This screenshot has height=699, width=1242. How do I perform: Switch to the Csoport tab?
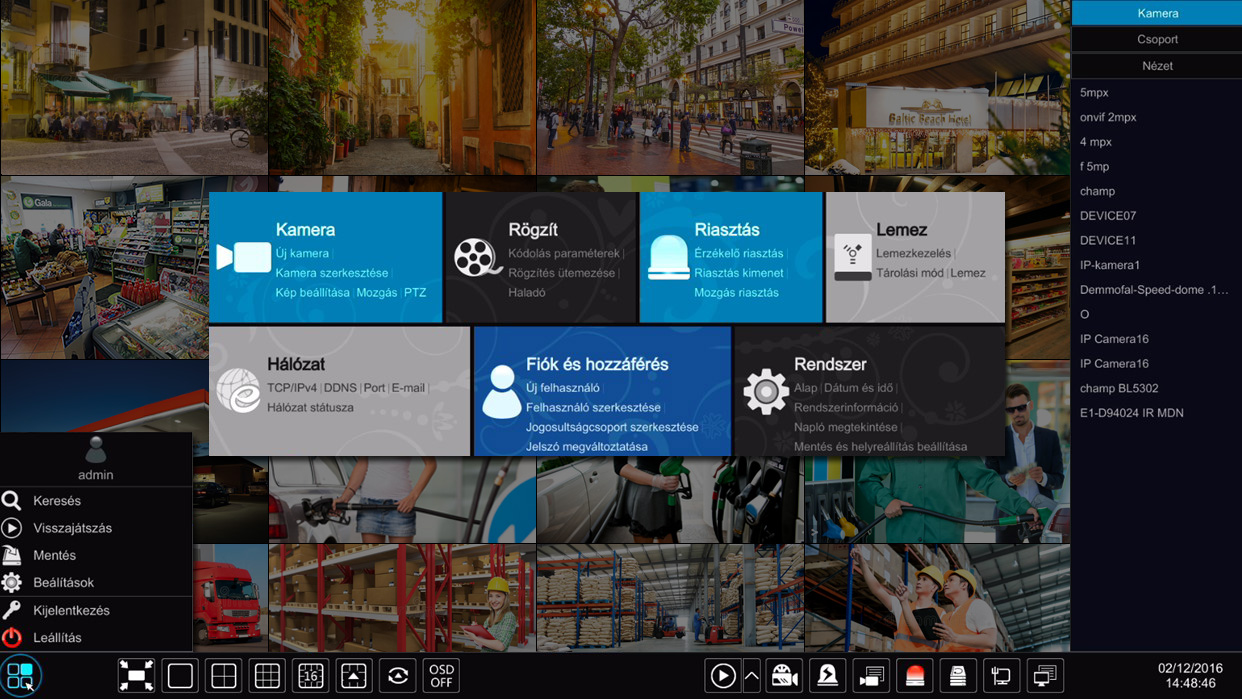click(1157, 39)
